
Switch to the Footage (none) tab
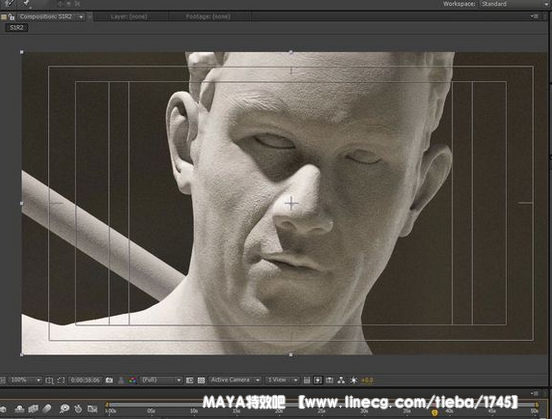coord(208,17)
